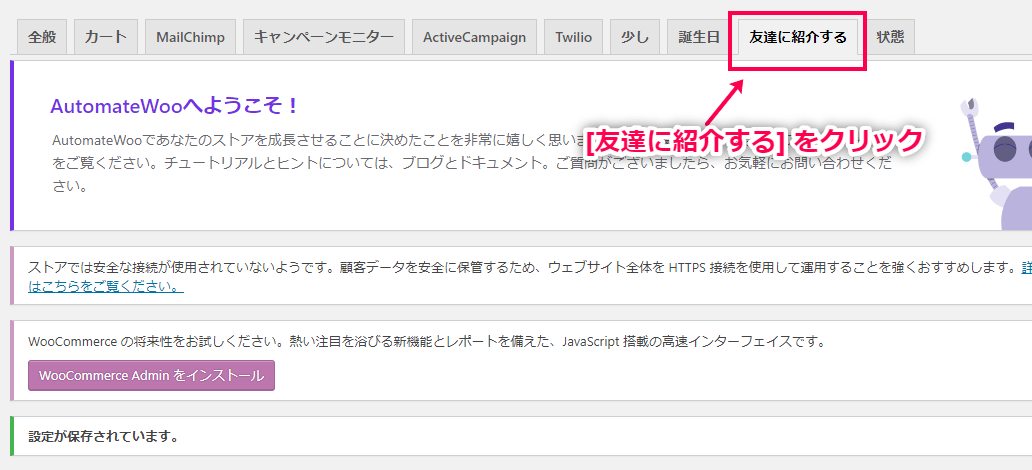This screenshot has height=470, width=1032.
Task: Open the 誕生日 tab
Action: (x=699, y=37)
